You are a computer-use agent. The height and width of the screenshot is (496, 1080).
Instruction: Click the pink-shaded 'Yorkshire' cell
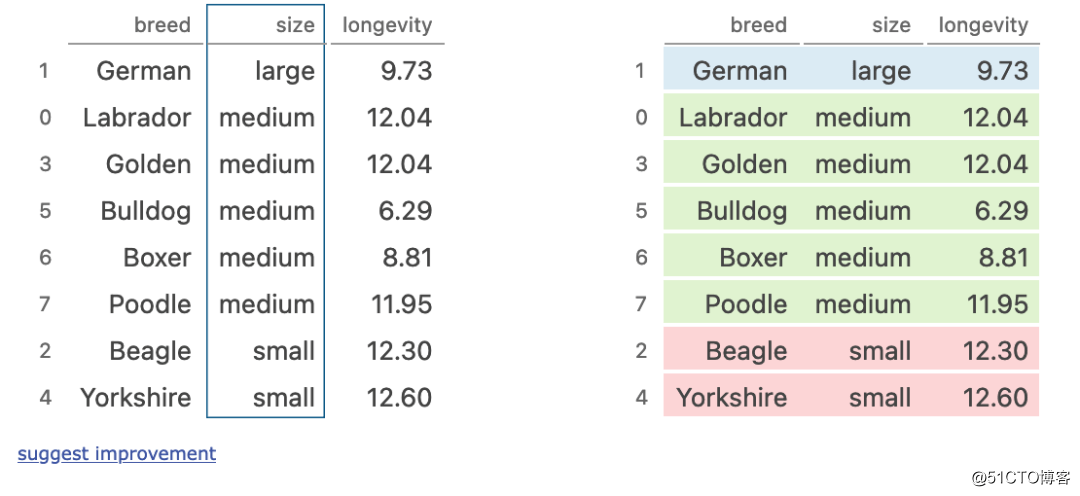click(732, 398)
